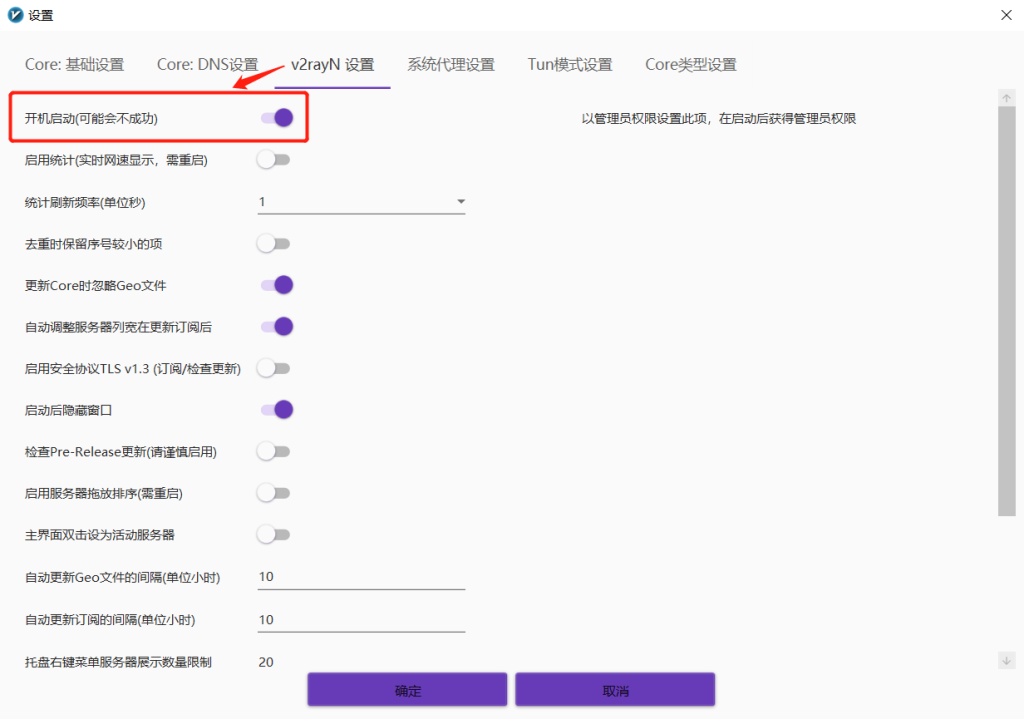Click the 自动更新订阅的间隔(单位小时) label

point(110,620)
